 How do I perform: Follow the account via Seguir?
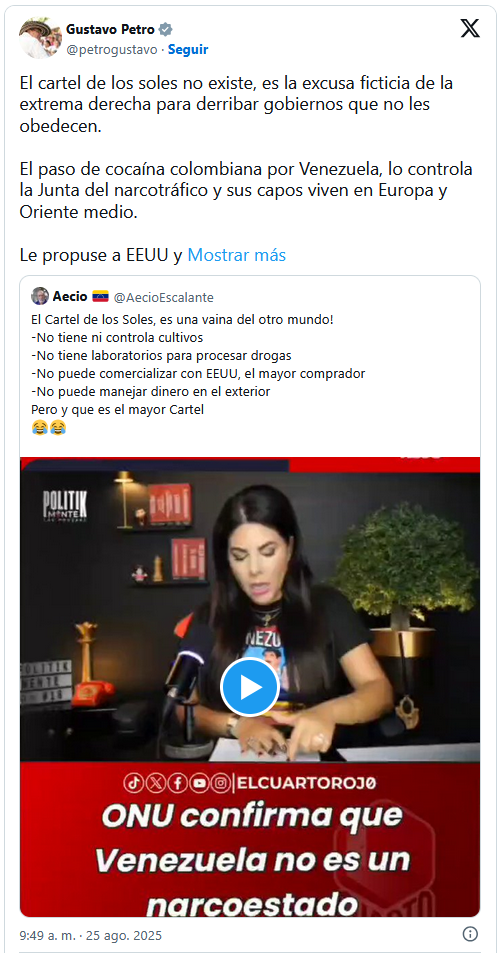click(188, 50)
